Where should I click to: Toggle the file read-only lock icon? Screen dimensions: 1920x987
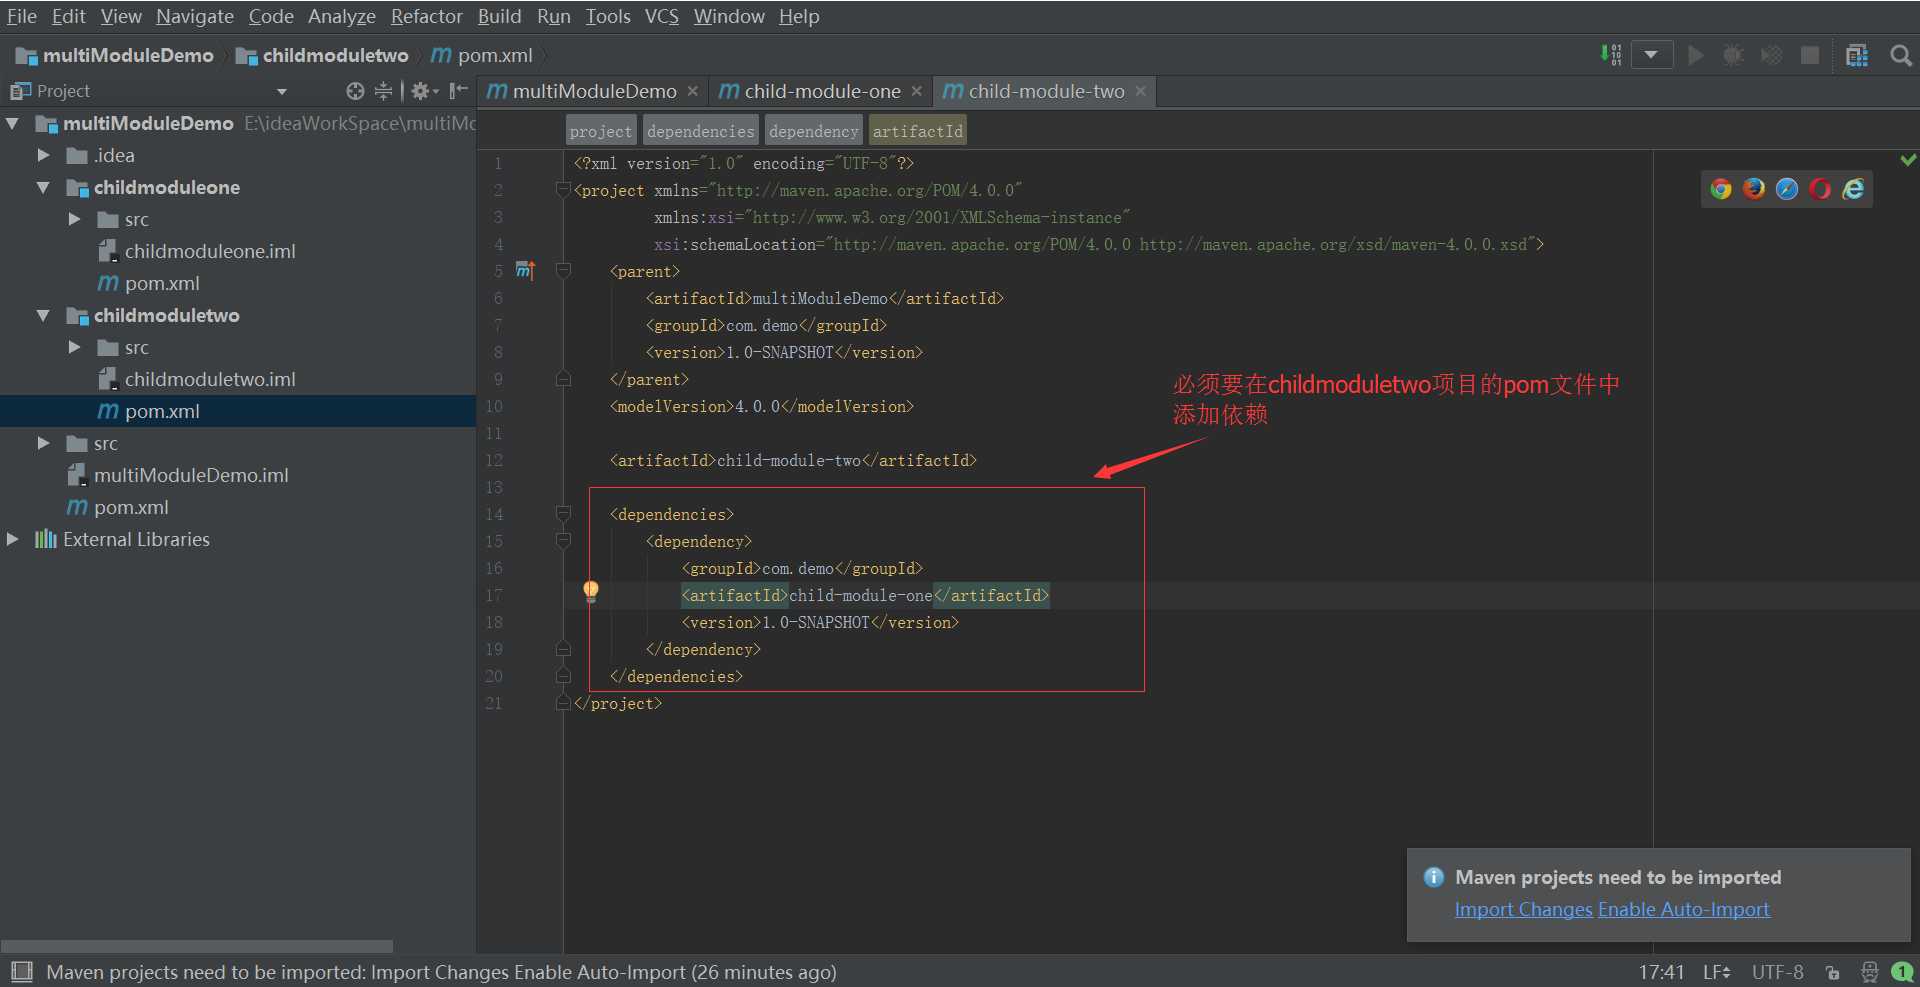pos(1832,972)
